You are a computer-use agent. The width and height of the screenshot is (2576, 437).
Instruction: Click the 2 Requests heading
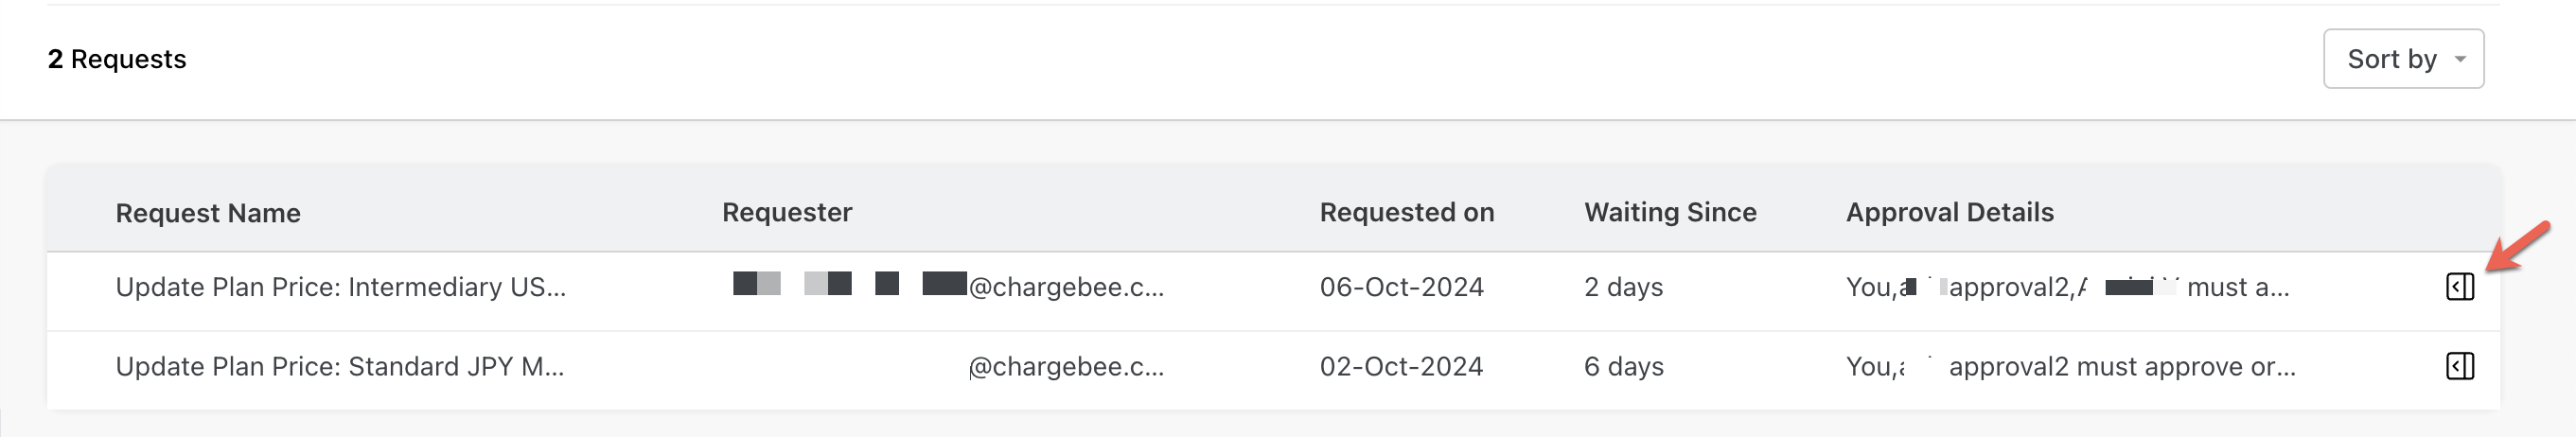pyautogui.click(x=117, y=59)
